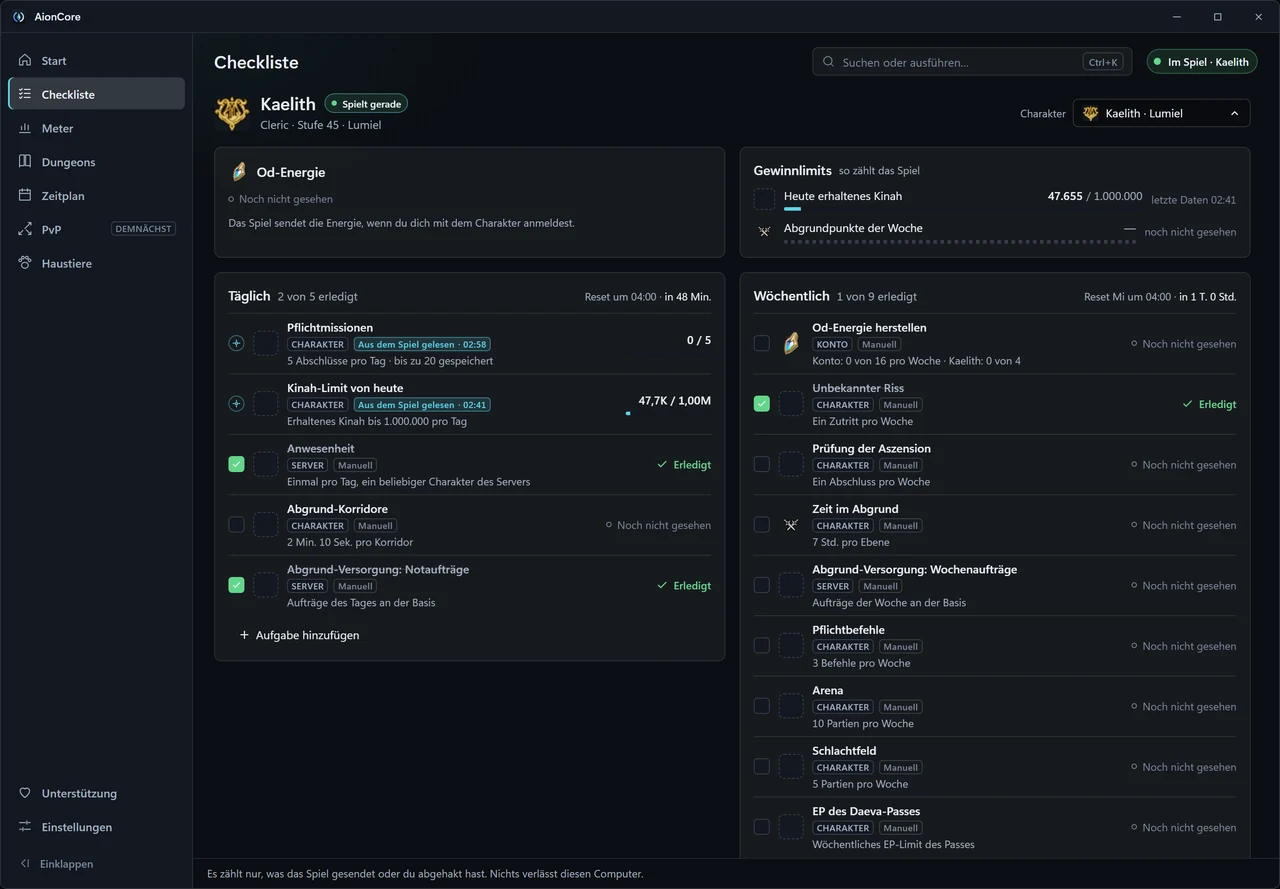Click the Od-Energie crystal icon in card header
This screenshot has height=889, width=1280.
[x=239, y=172]
